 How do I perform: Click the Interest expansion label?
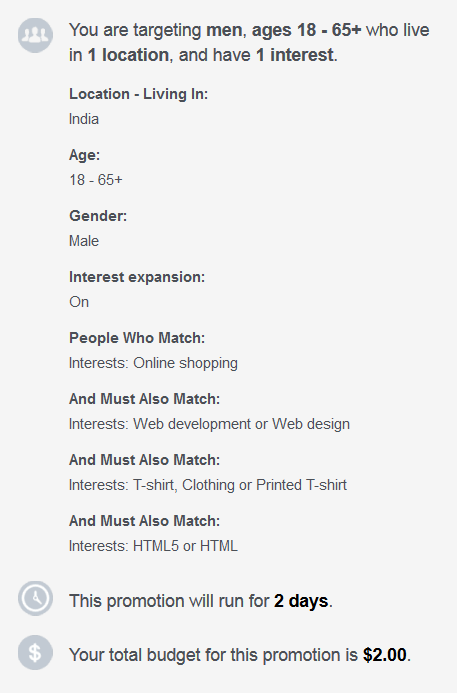(137, 277)
